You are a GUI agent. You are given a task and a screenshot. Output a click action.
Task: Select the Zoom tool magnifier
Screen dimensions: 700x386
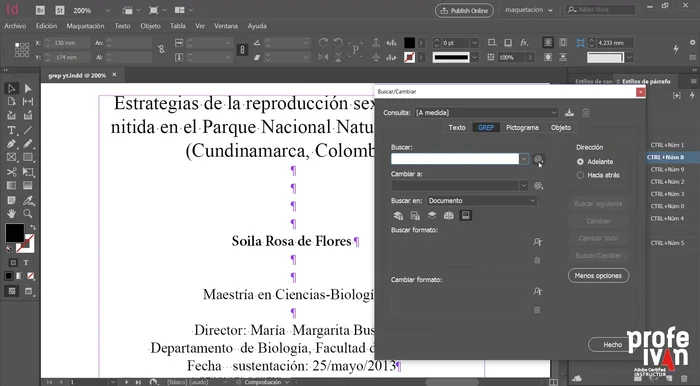tap(28, 214)
